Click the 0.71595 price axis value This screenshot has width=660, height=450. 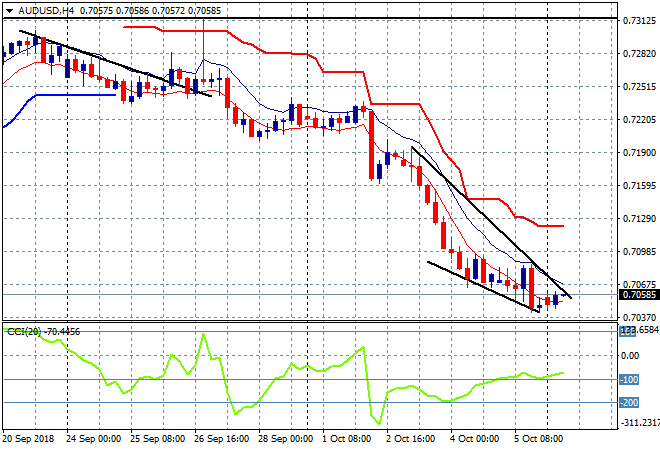(x=639, y=185)
